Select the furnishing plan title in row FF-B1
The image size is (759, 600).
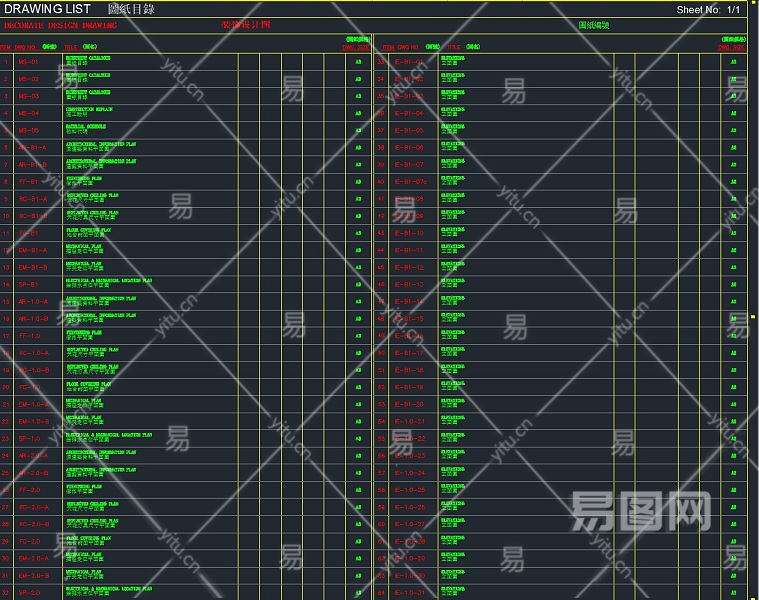pyautogui.click(x=84, y=178)
